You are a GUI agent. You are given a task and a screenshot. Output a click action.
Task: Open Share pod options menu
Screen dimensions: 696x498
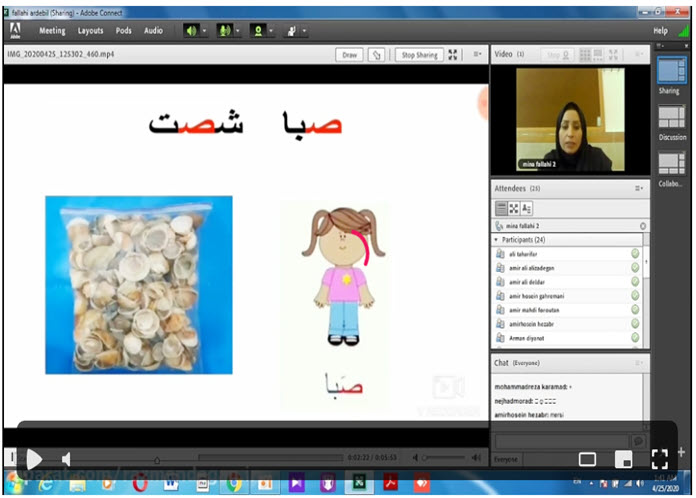477,54
